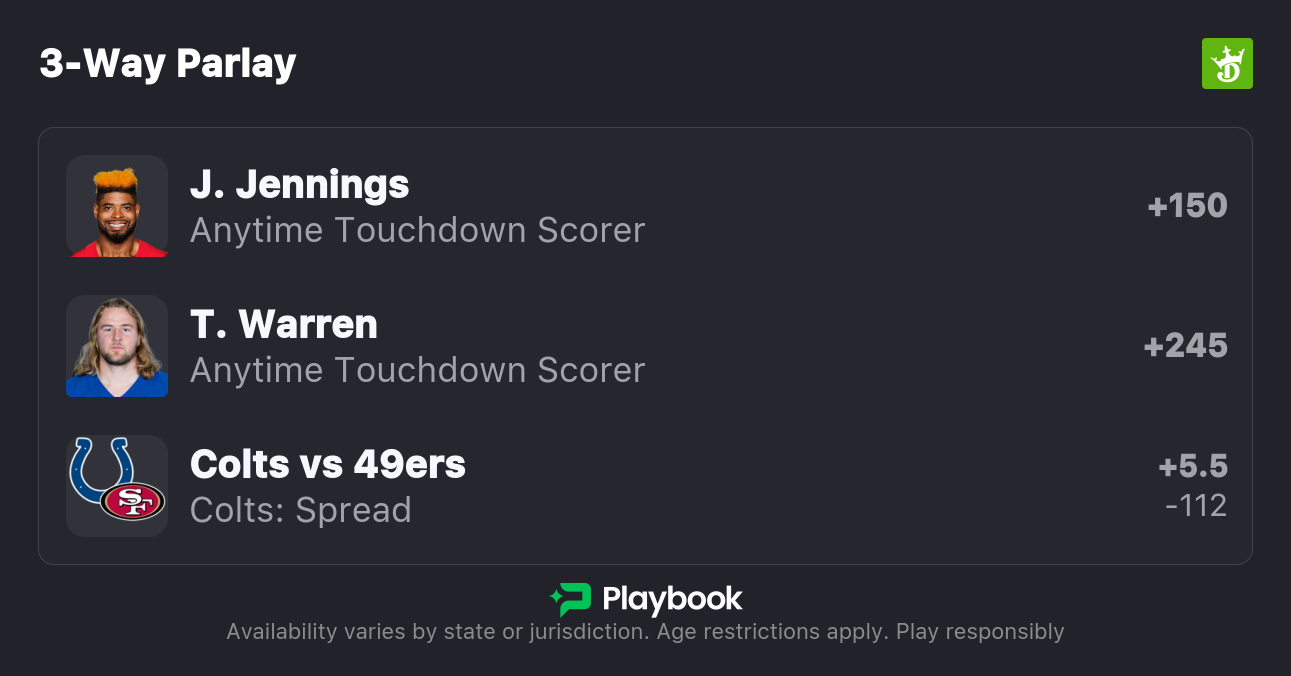Click the green Playbook logo icon

pos(571,599)
